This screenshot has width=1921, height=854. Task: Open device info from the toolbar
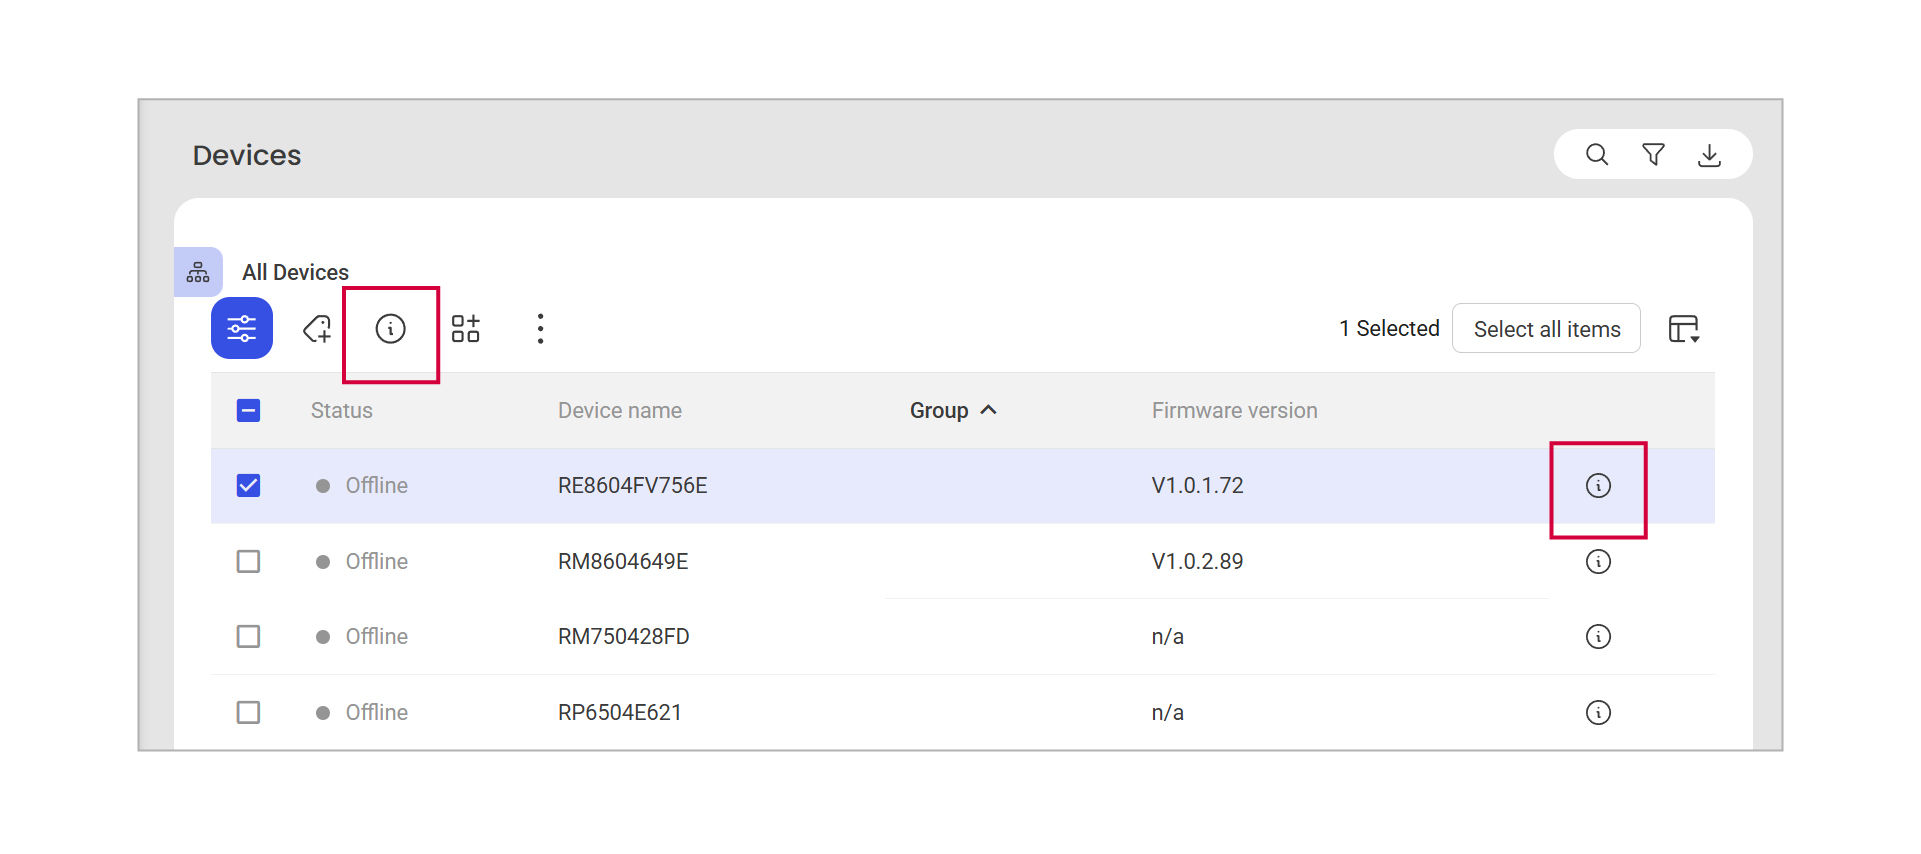click(x=390, y=328)
